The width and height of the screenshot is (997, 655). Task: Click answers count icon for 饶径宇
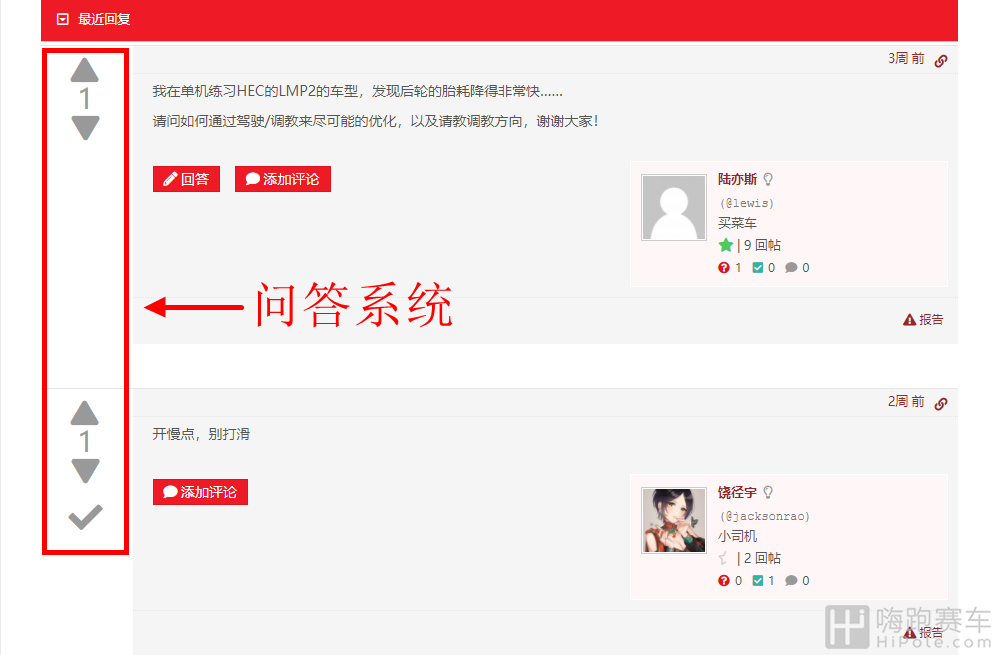coord(757,581)
